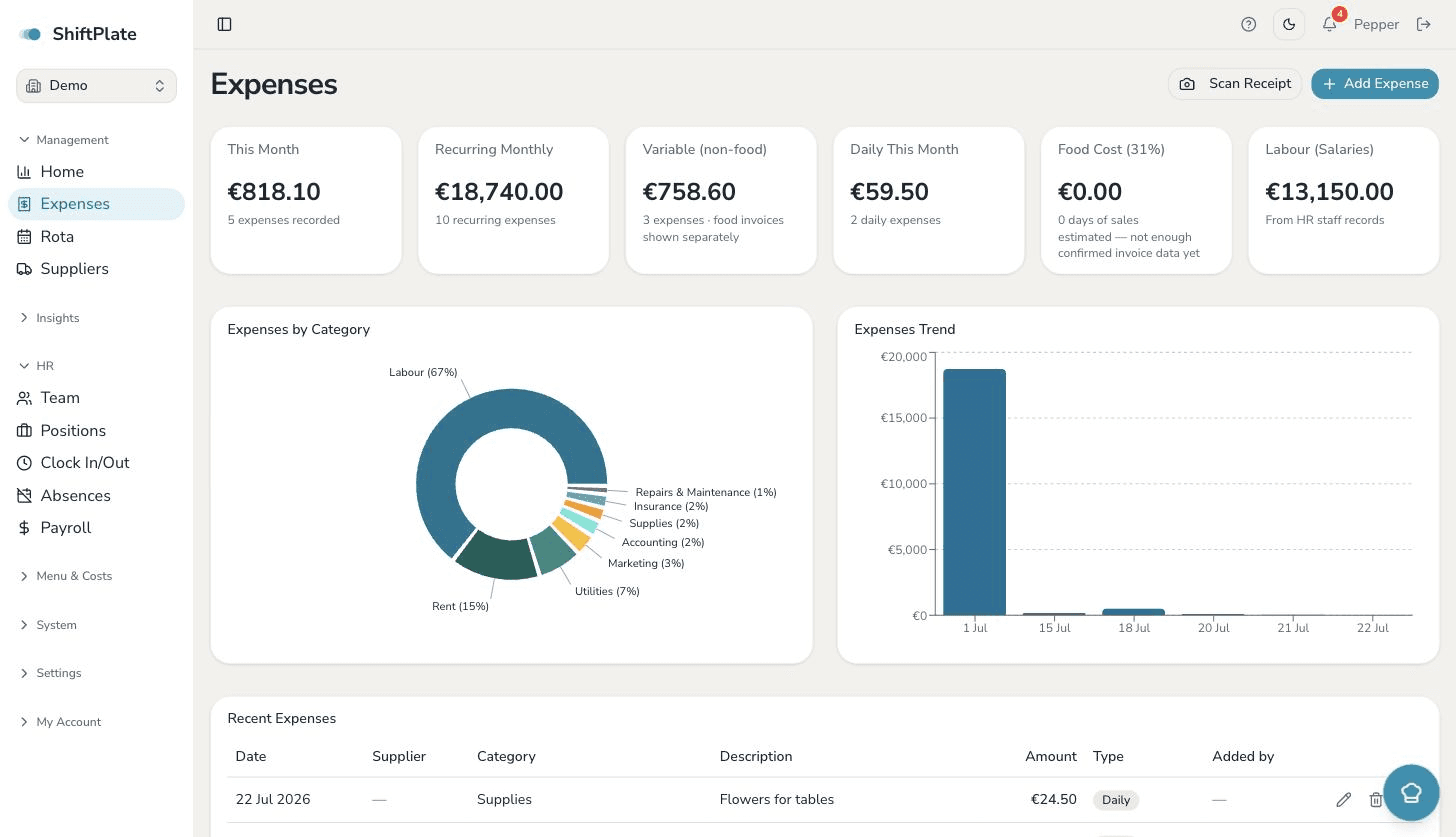Open the chat support bubble
The image size is (1456, 837).
click(1411, 793)
